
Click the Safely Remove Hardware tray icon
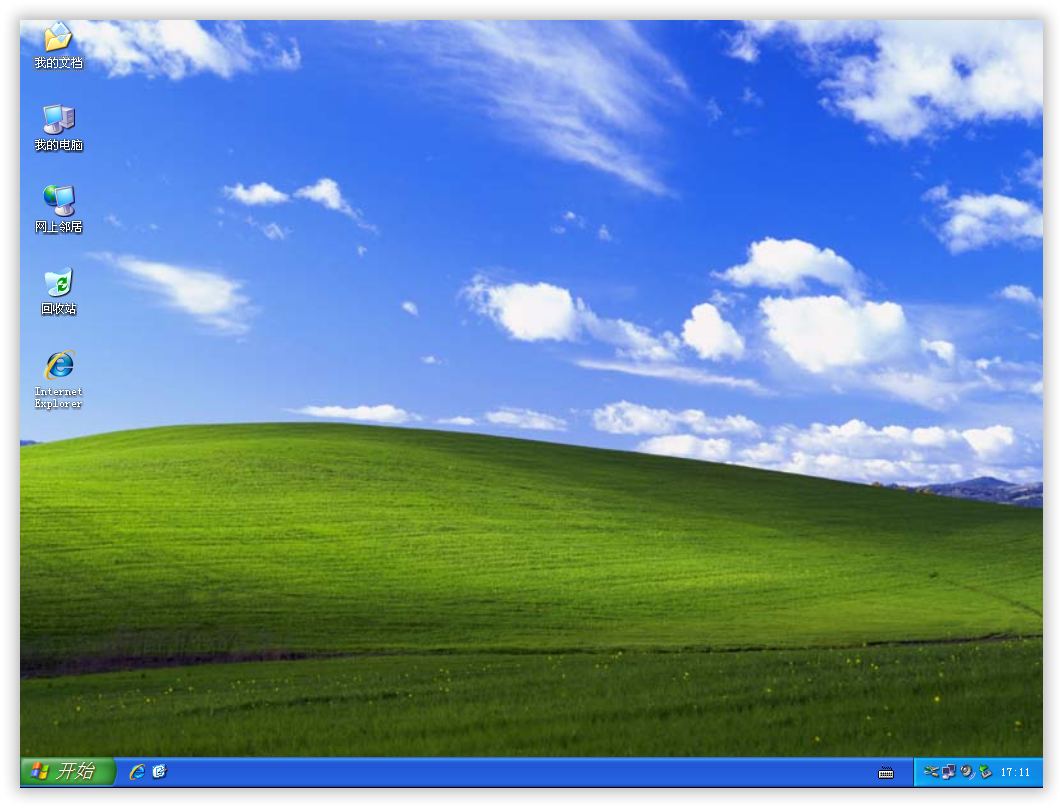coord(931,771)
